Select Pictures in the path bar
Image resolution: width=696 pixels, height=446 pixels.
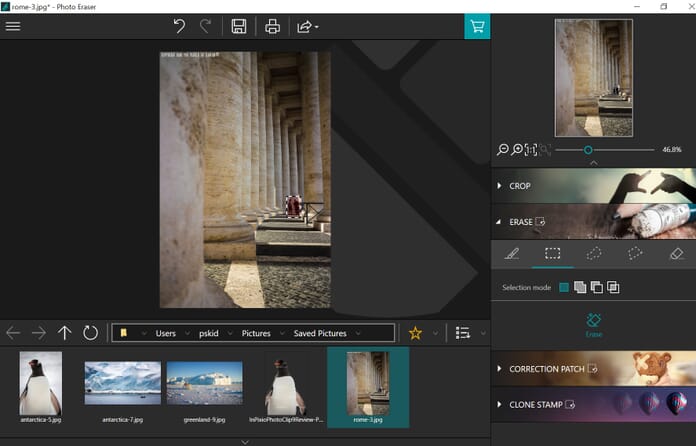click(256, 333)
